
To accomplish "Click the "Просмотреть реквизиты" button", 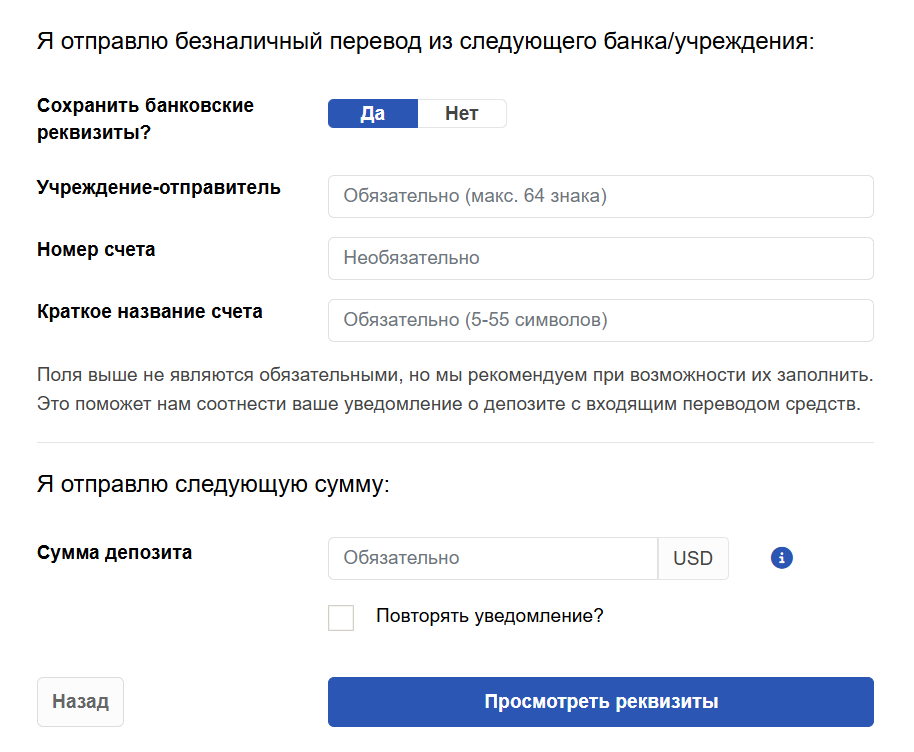I will click(600, 702).
